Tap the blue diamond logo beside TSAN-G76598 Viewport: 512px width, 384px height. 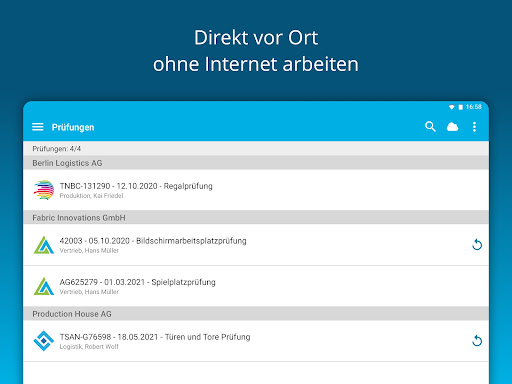click(x=44, y=341)
